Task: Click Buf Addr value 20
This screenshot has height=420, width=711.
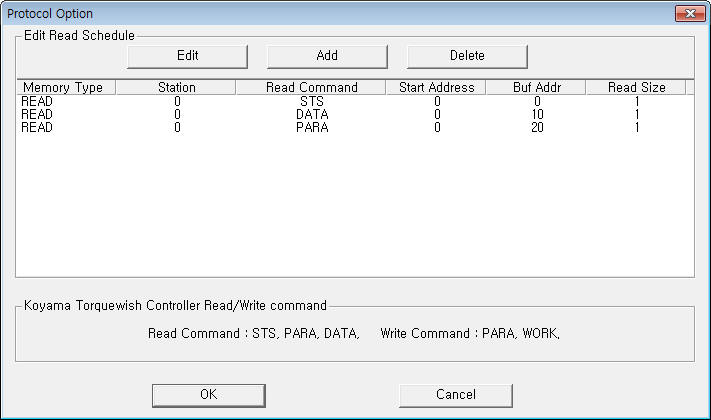Action: click(537, 127)
